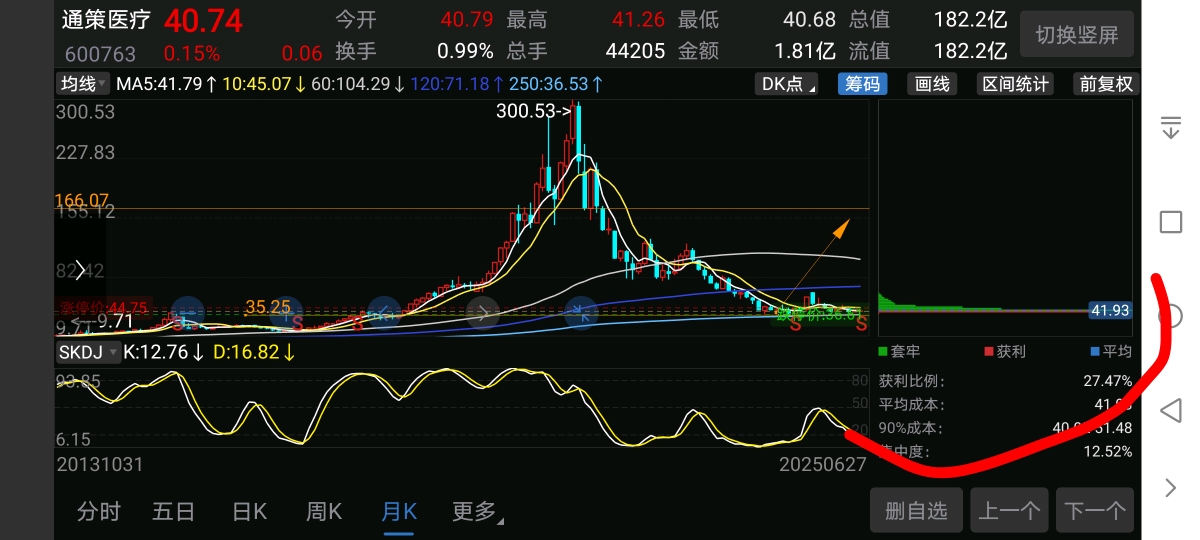This screenshot has height=540, width=1200.
Task: Tap the 涨停价 44.75 label on chart
Action: [104, 307]
